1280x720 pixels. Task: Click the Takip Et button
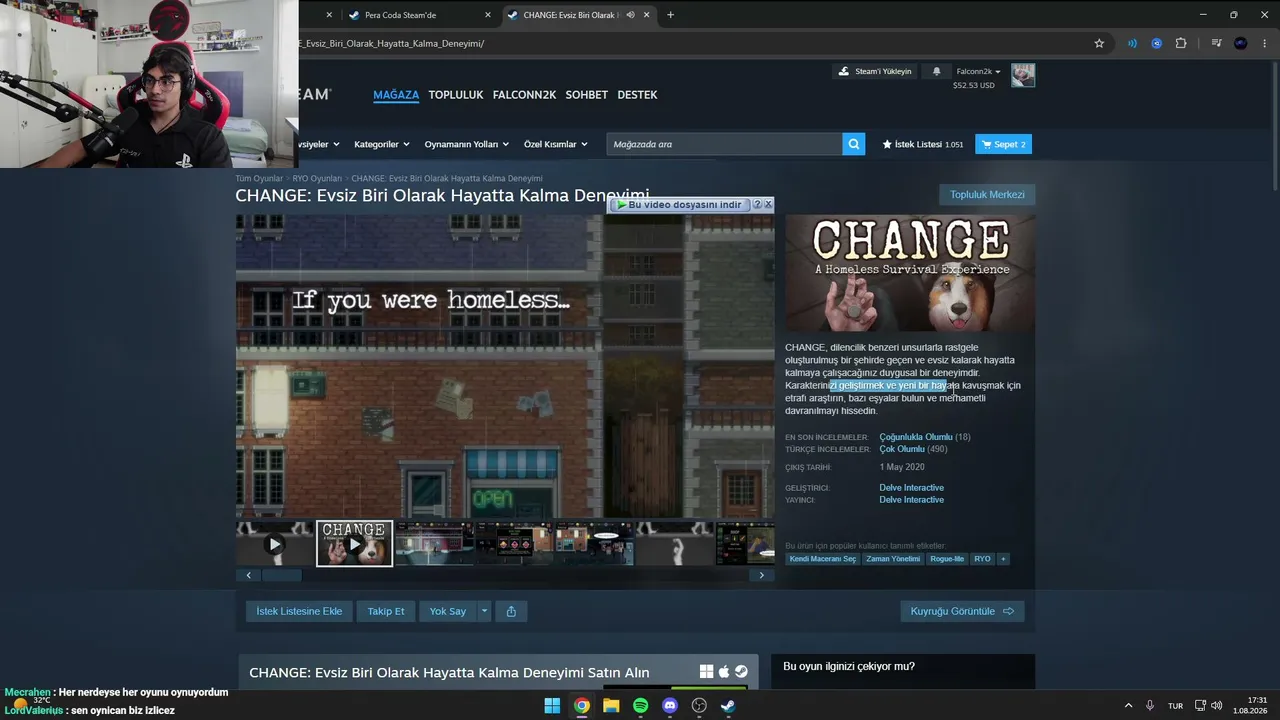click(x=386, y=611)
